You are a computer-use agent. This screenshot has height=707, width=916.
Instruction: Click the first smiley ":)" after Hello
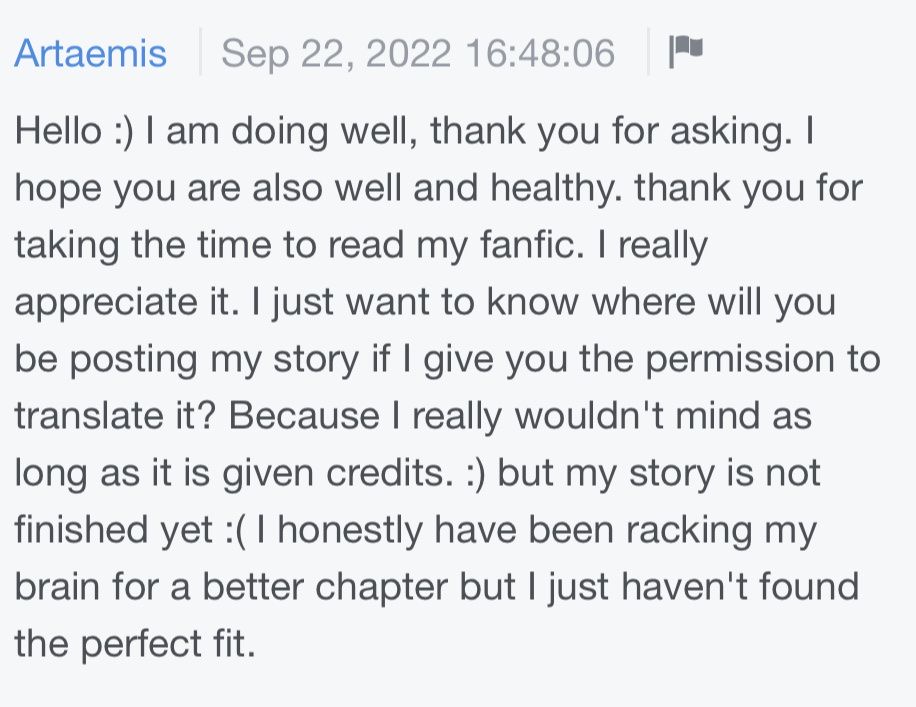pos(123,131)
